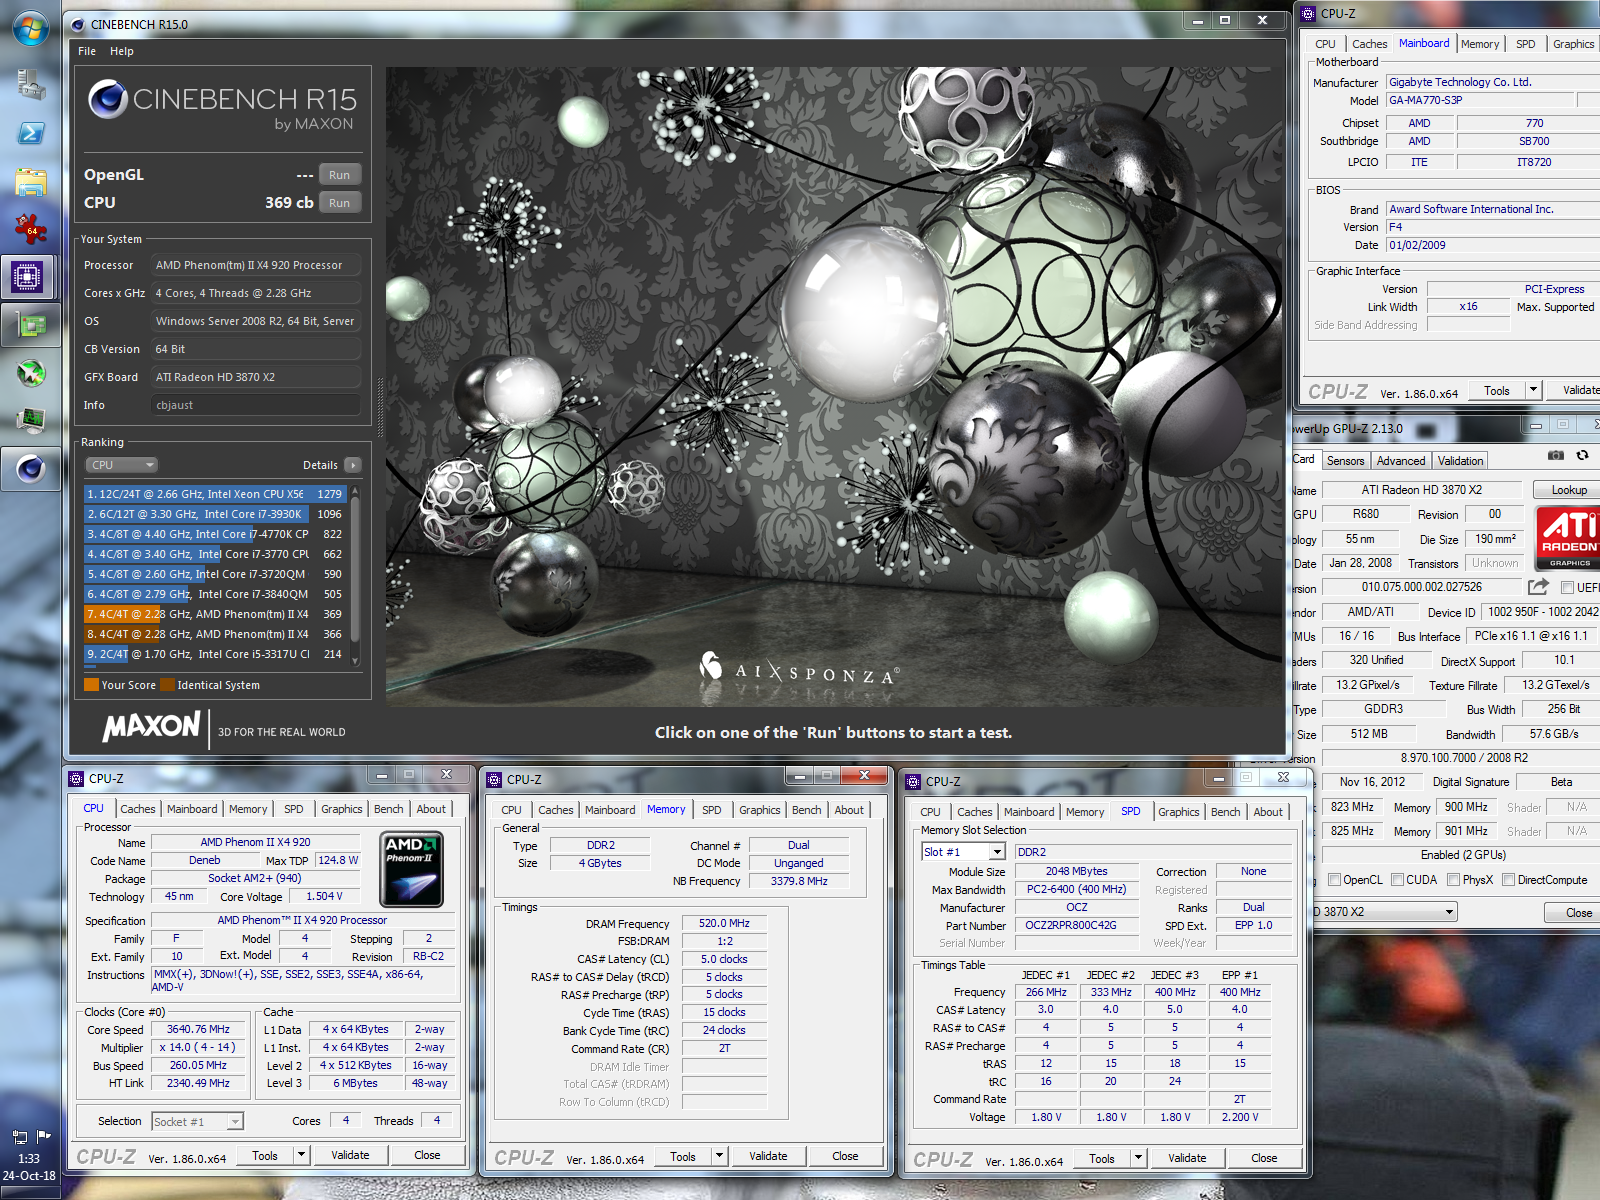The image size is (1600, 1200).
Task: Open About tab in CPU-Z SPD window
Action: (1267, 812)
